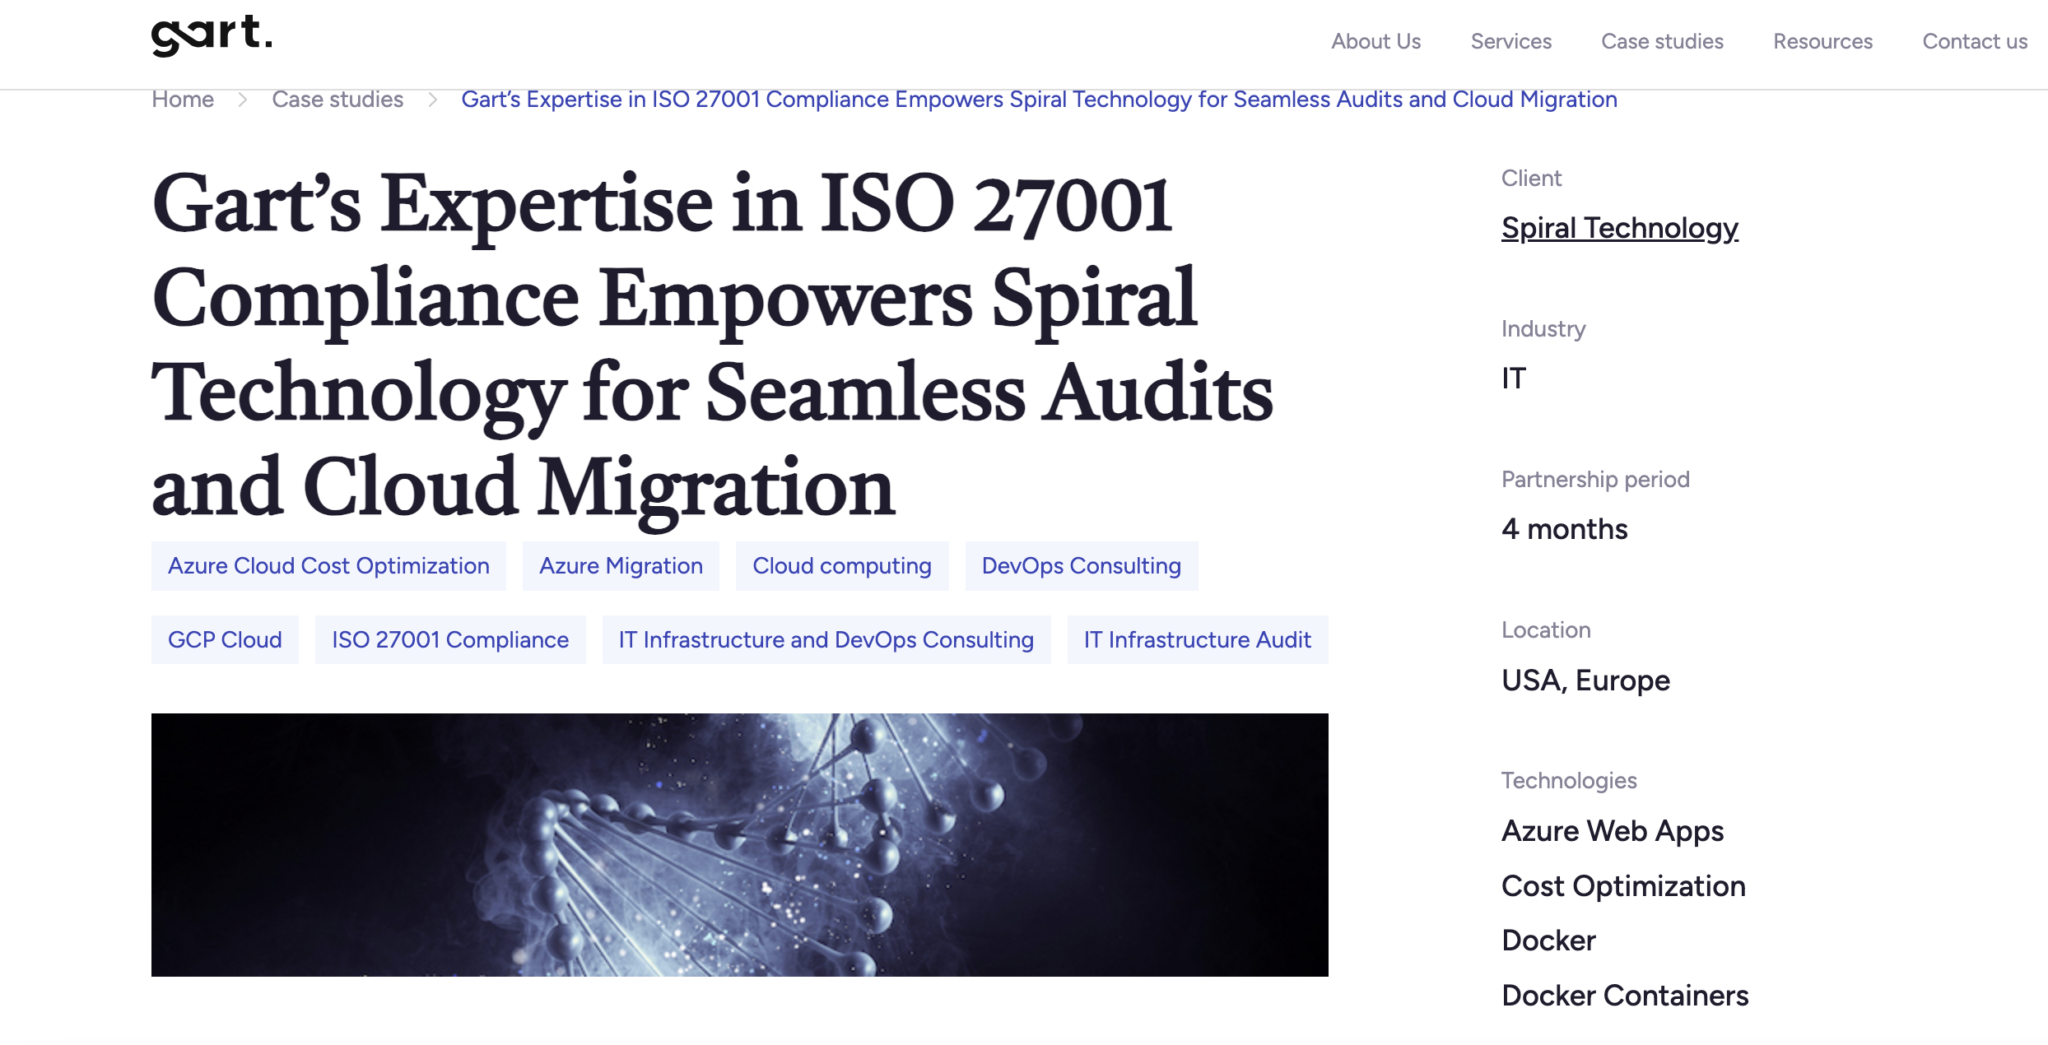Click the DNA helix case study image

pyautogui.click(x=740, y=845)
